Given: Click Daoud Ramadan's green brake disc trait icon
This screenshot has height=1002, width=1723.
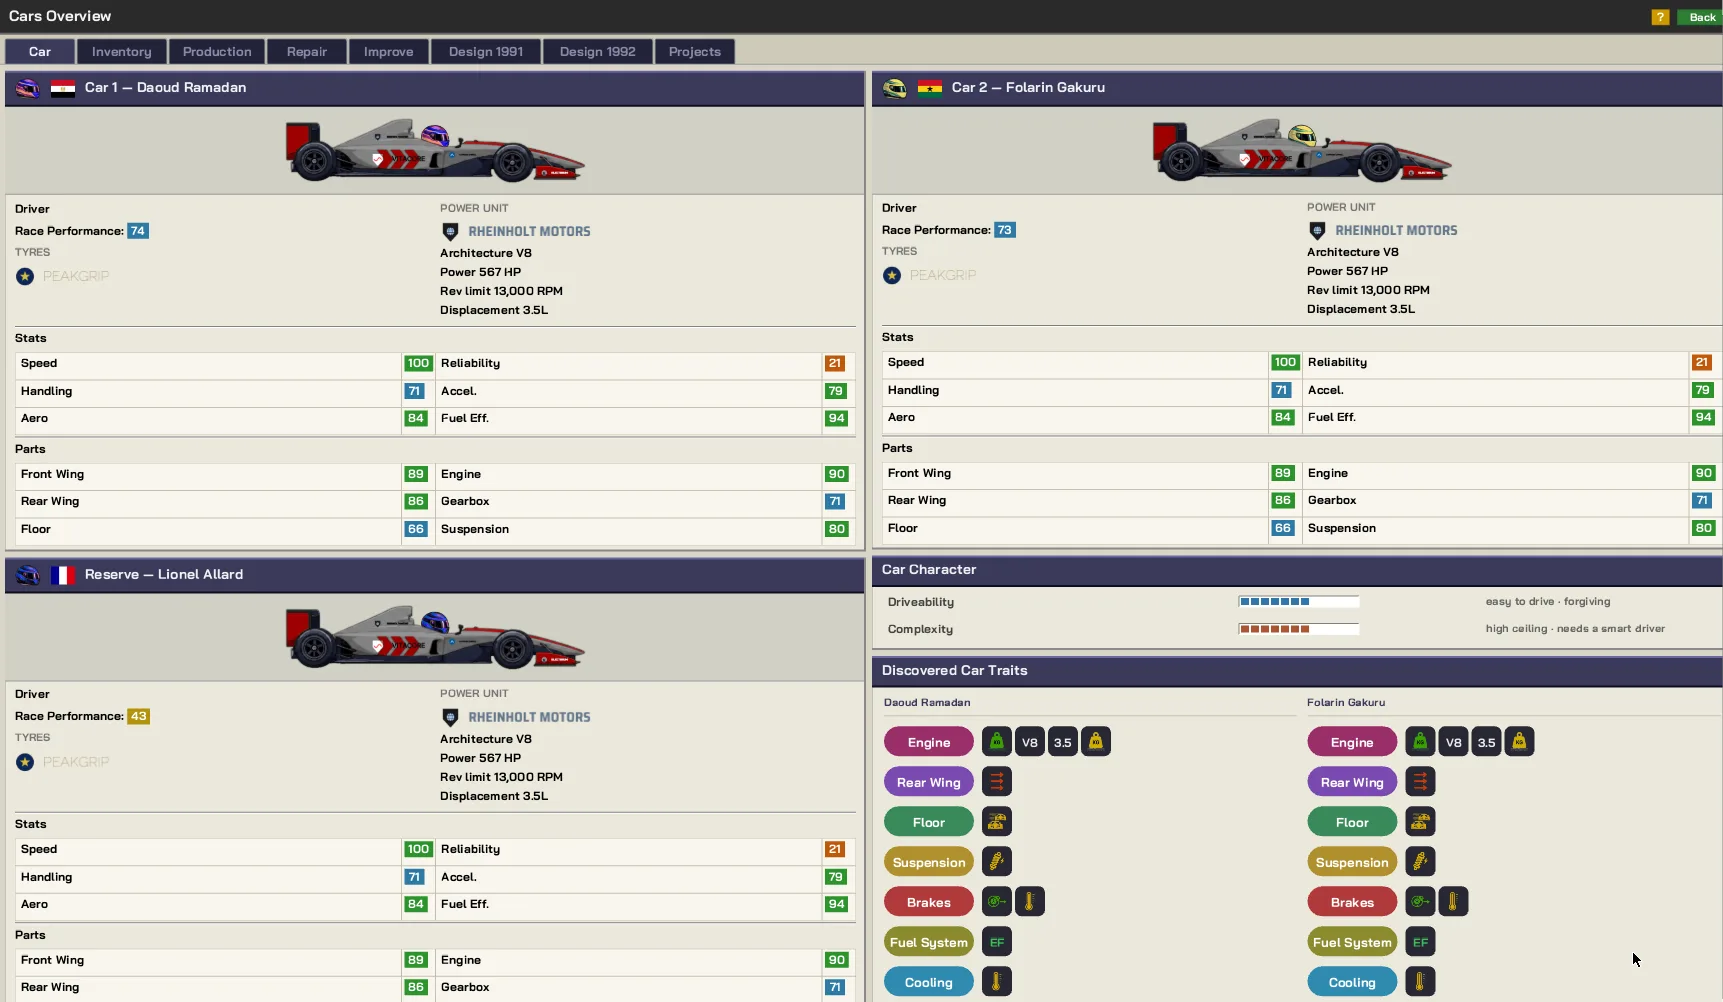Looking at the screenshot, I should (996, 902).
